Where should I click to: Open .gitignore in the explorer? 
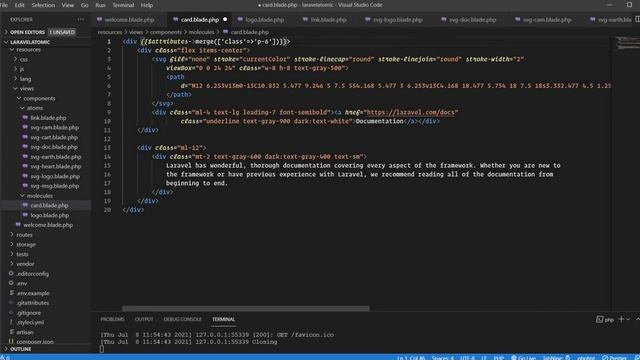[x=29, y=313]
